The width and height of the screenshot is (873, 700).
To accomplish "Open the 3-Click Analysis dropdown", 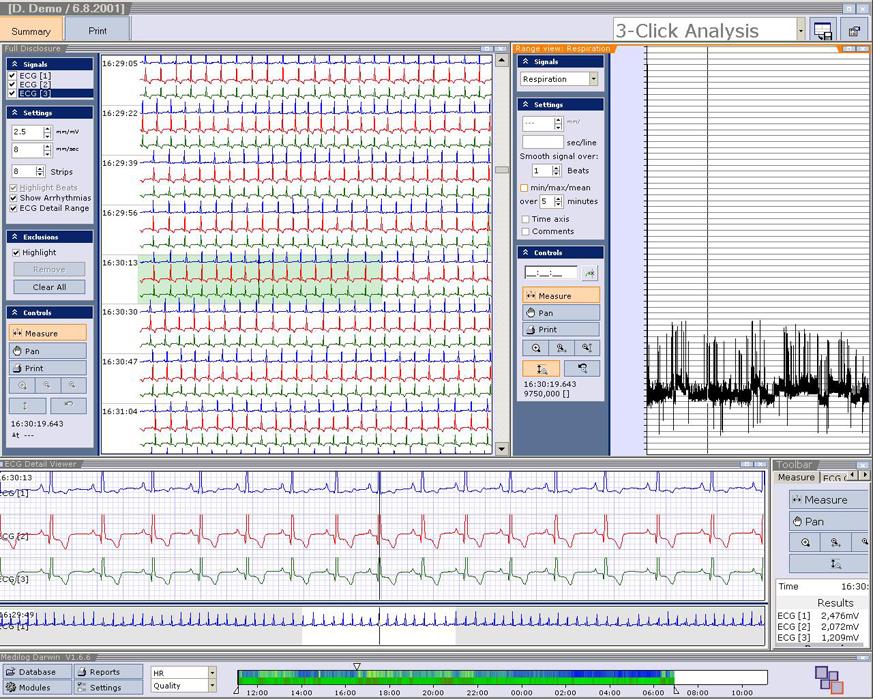I will 801,31.
